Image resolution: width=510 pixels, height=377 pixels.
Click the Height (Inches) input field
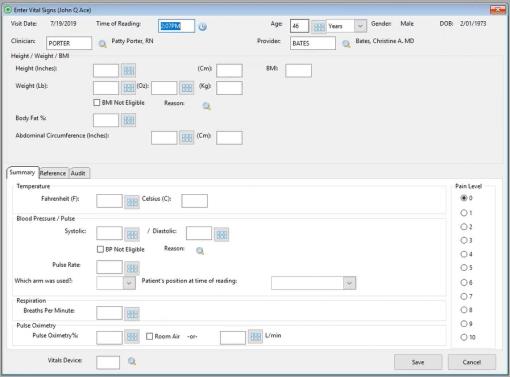tap(106, 71)
